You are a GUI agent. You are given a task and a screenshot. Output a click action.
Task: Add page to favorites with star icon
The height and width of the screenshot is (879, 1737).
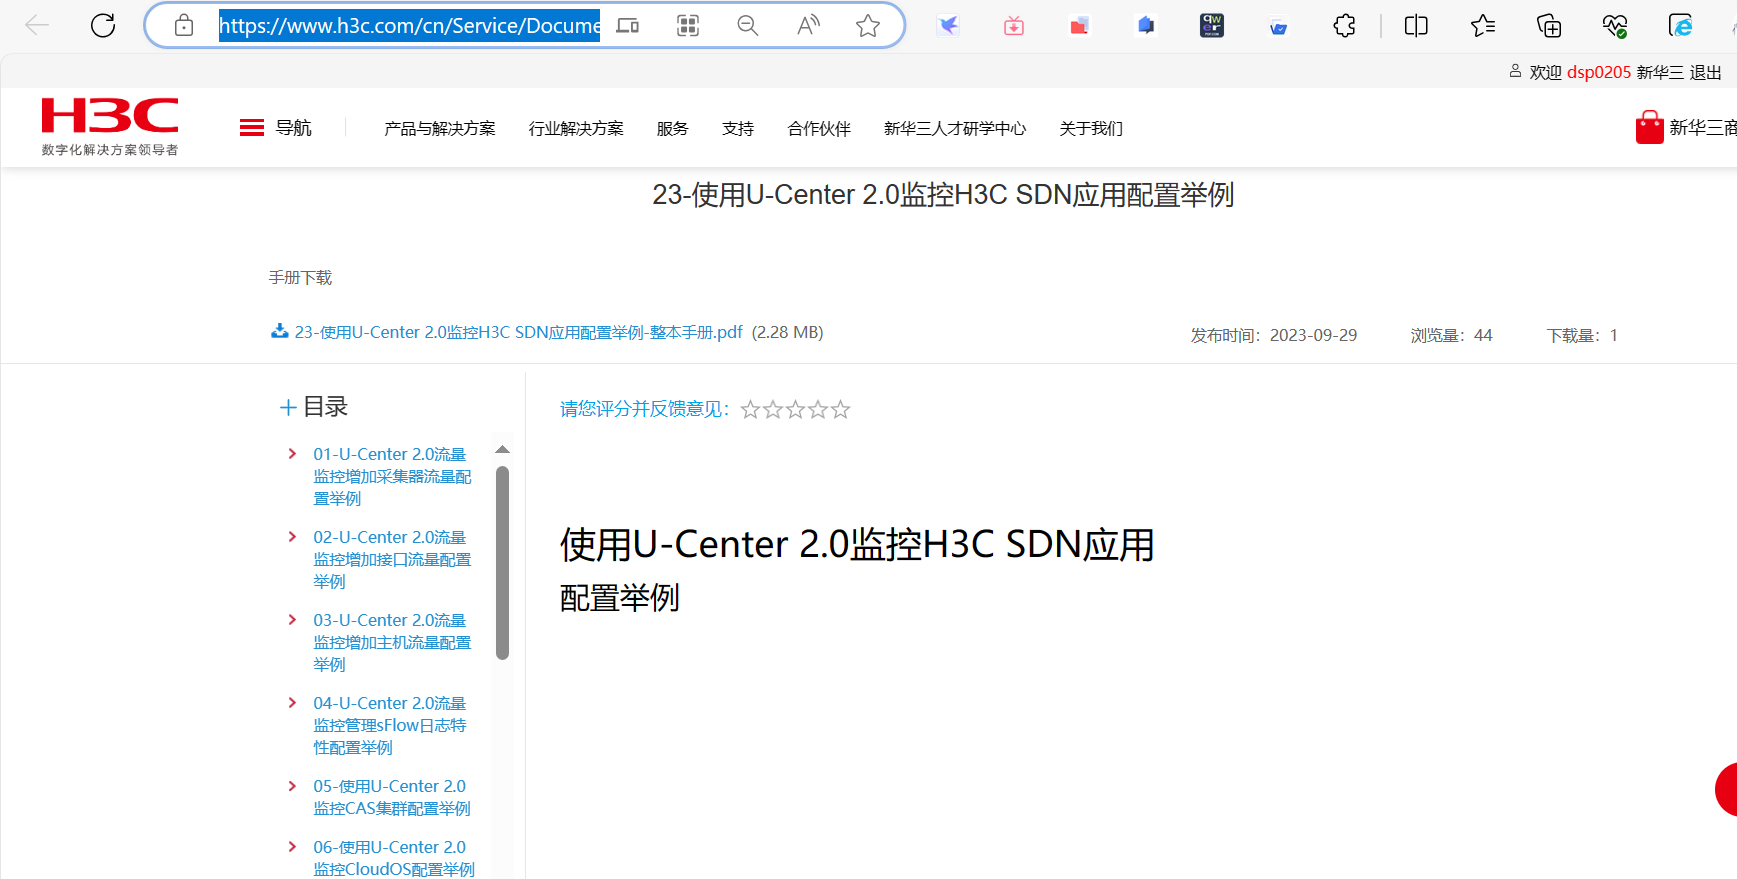tap(868, 25)
